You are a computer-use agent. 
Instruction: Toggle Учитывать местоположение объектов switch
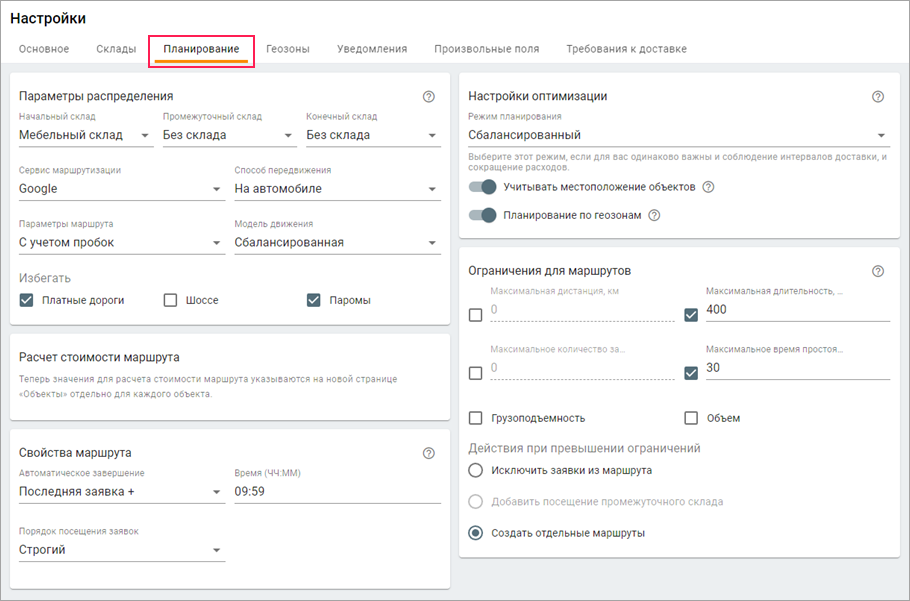tap(483, 187)
